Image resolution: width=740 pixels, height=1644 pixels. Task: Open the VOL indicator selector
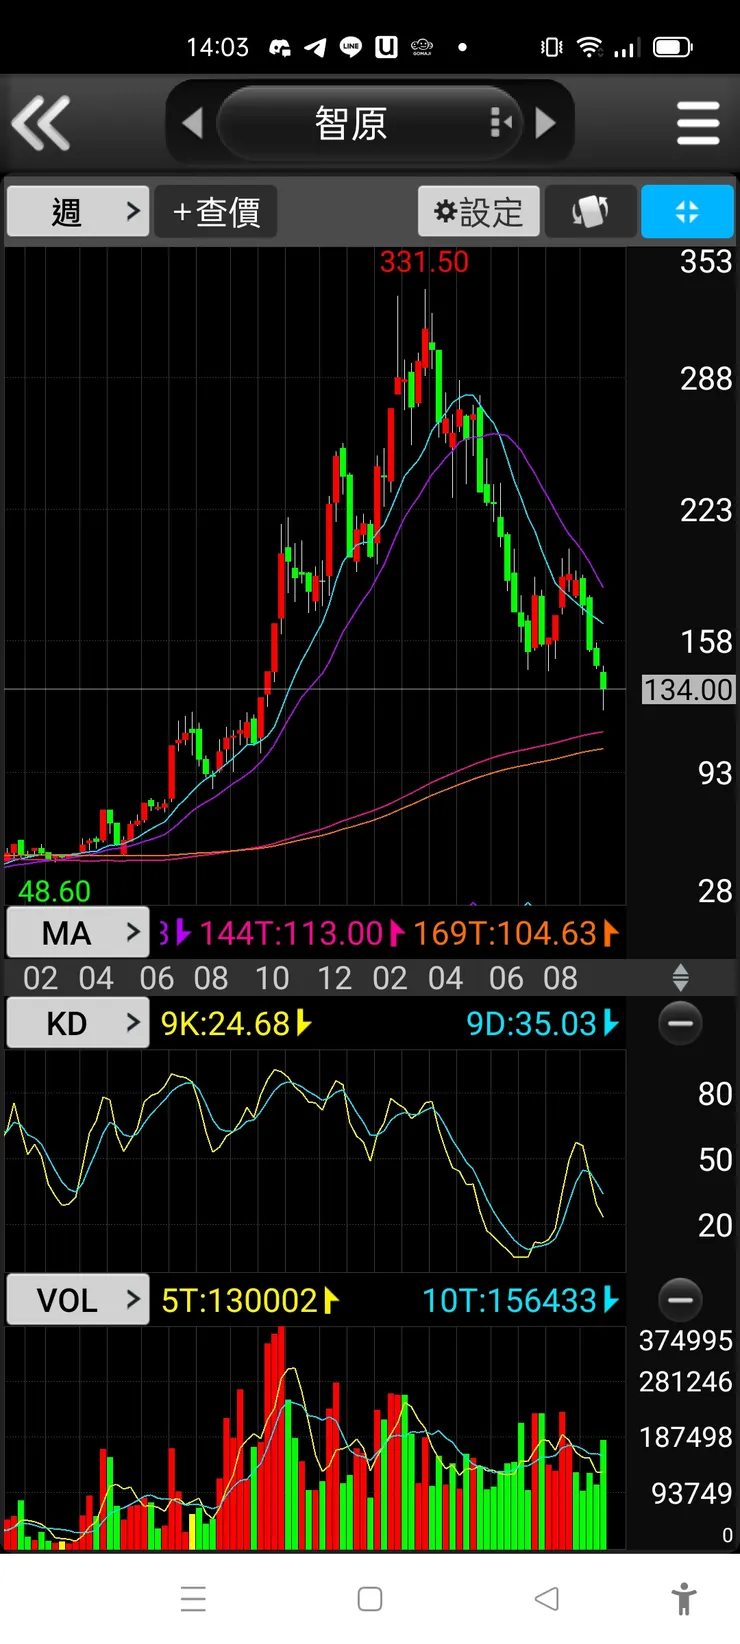(x=78, y=1300)
